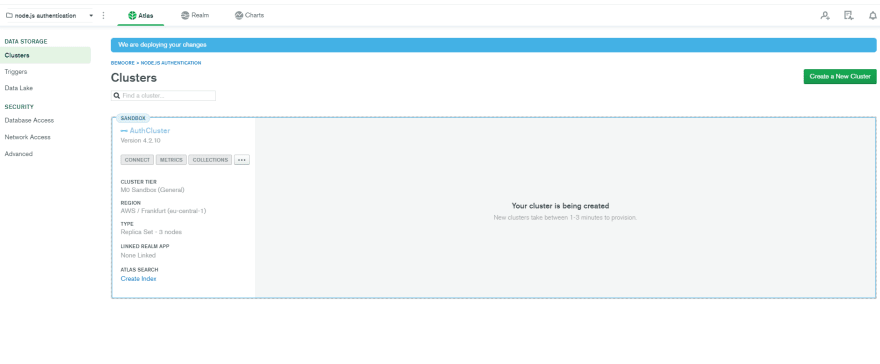Viewport: 880px width, 364px height.
Task: Click the NODE.JS AUTHENTICATION breadcrumb link
Action: click(171, 63)
